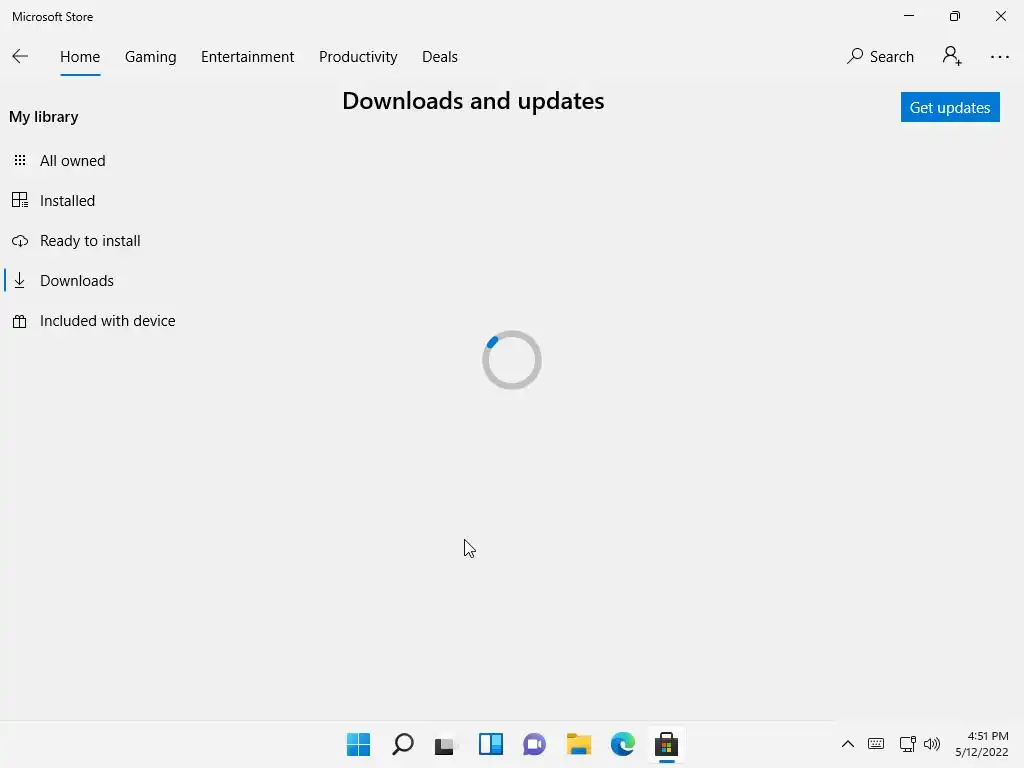Select the Productivity tab
1024x768 pixels.
(358, 57)
